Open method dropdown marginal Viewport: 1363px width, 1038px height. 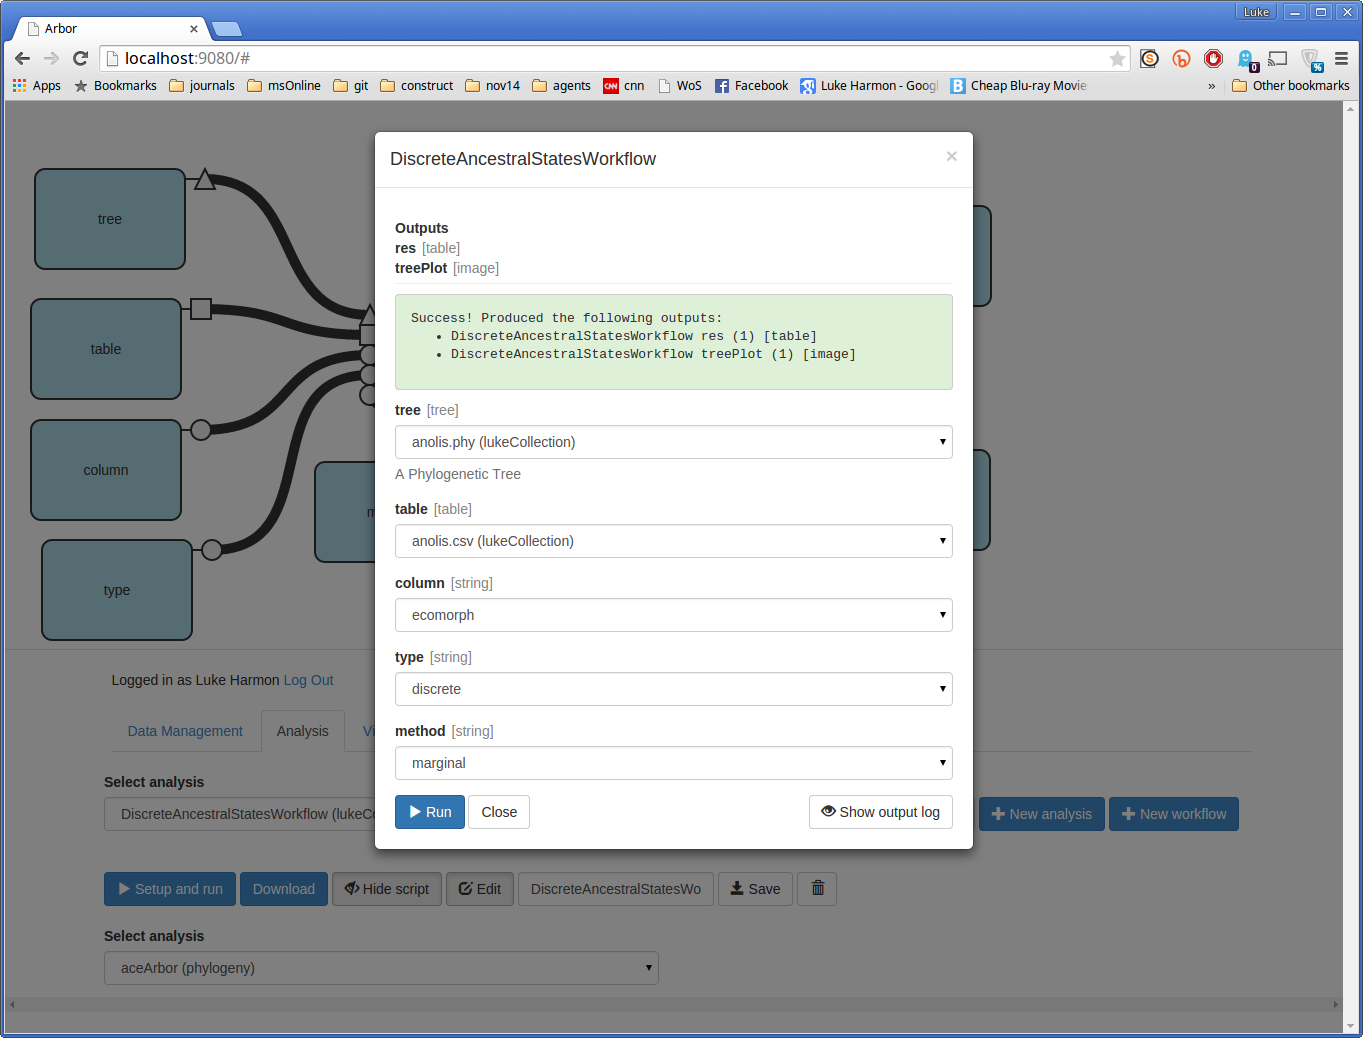[x=674, y=763]
